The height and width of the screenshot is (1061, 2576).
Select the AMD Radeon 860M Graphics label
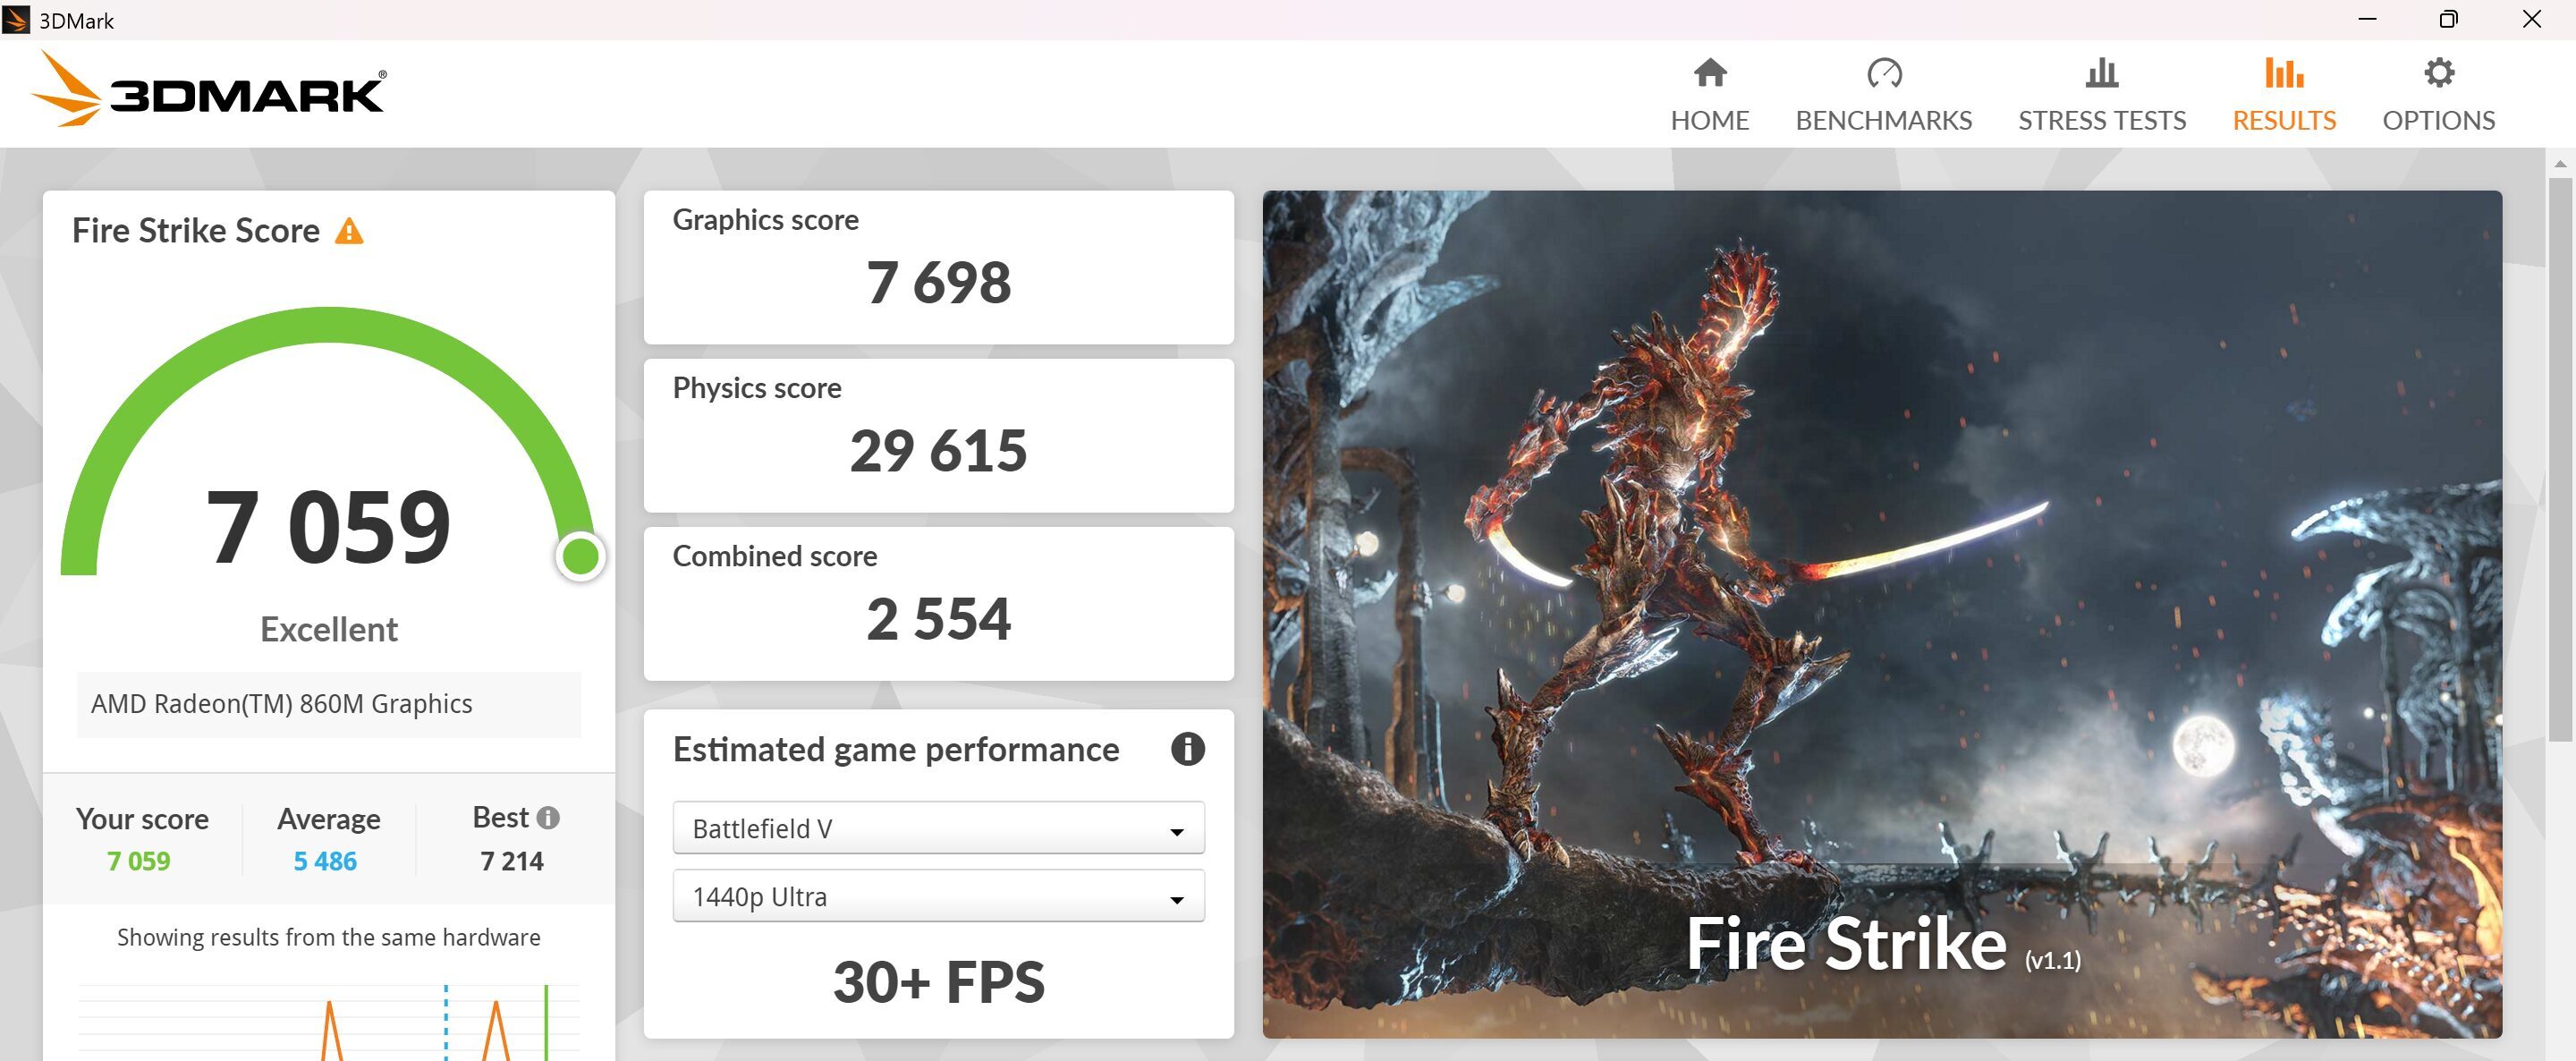coord(280,703)
